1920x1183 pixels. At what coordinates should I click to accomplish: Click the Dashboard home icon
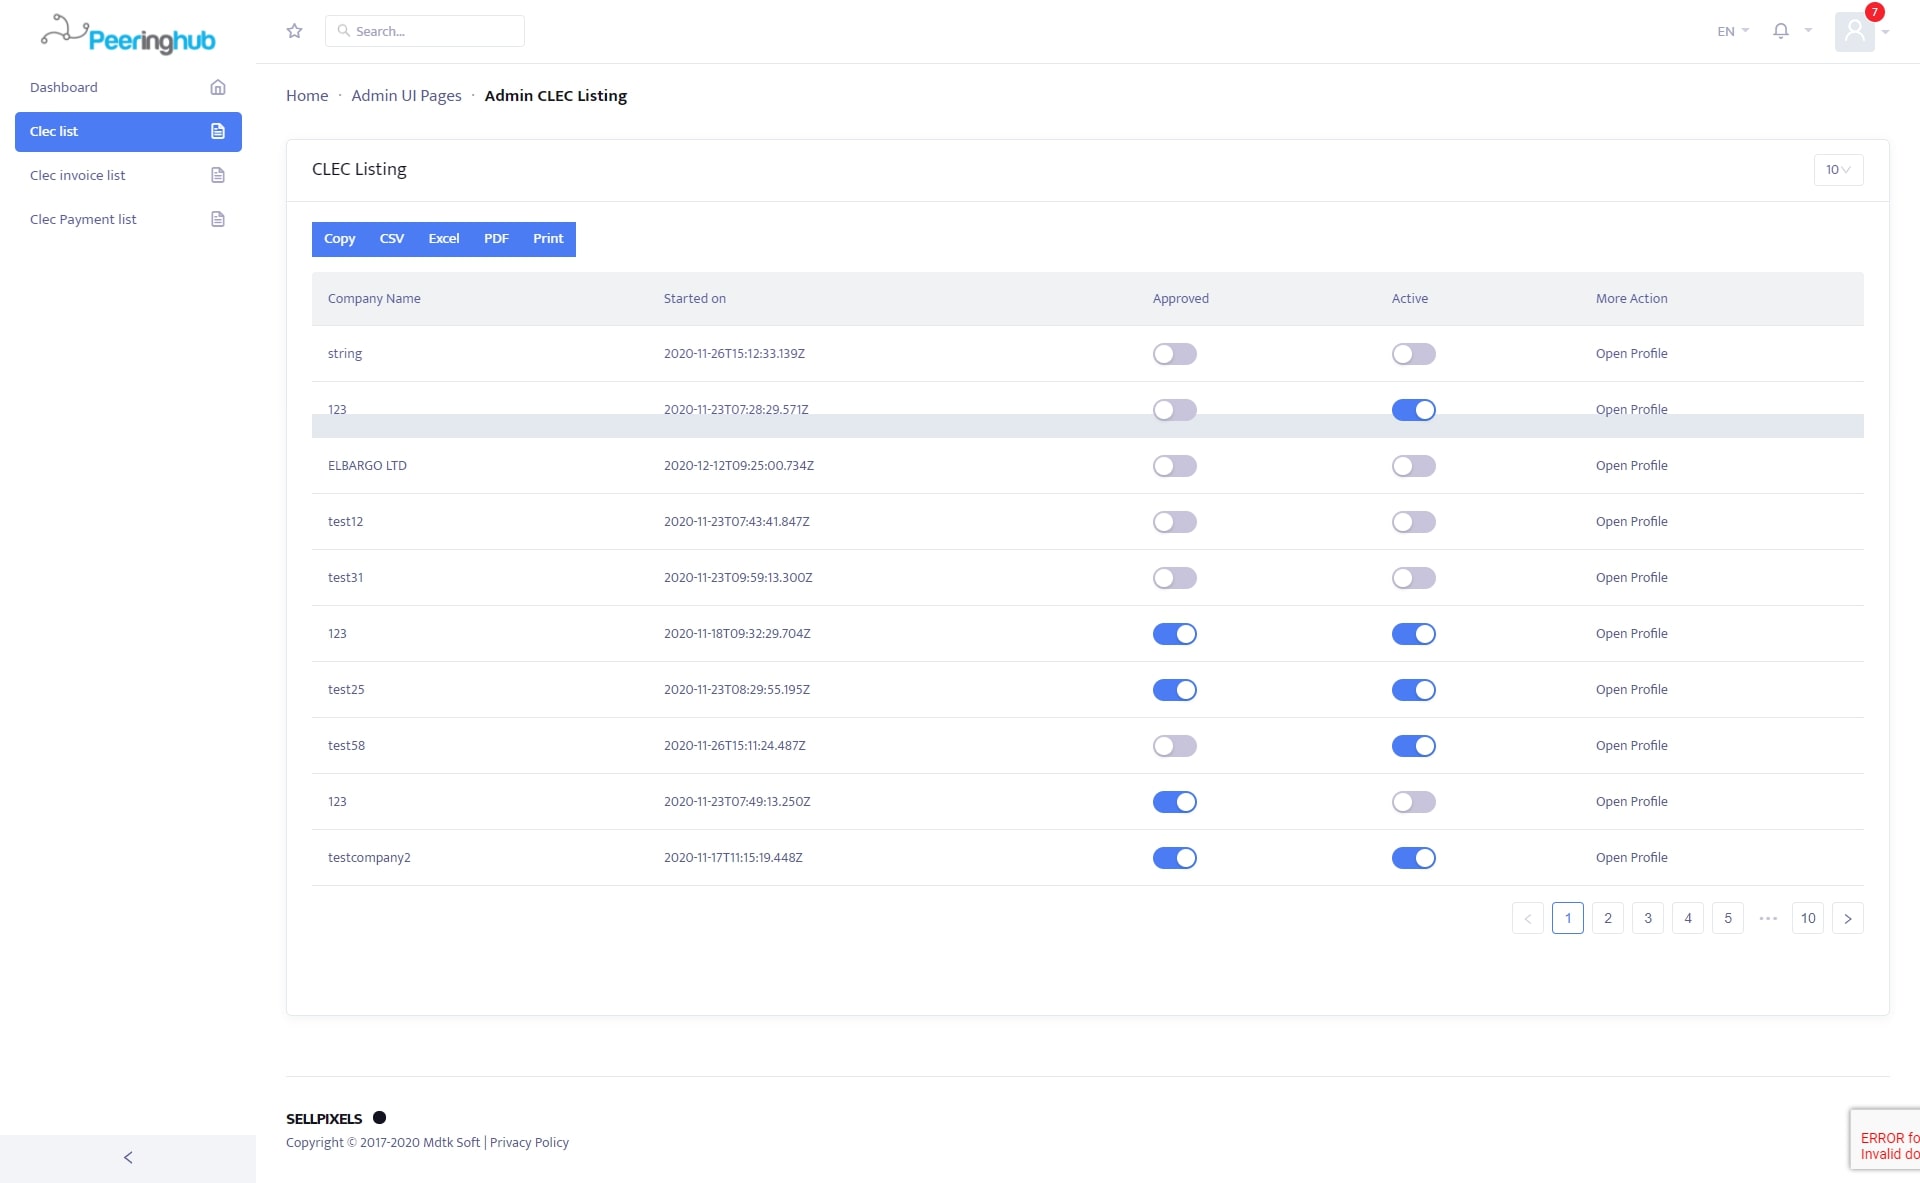pos(217,87)
